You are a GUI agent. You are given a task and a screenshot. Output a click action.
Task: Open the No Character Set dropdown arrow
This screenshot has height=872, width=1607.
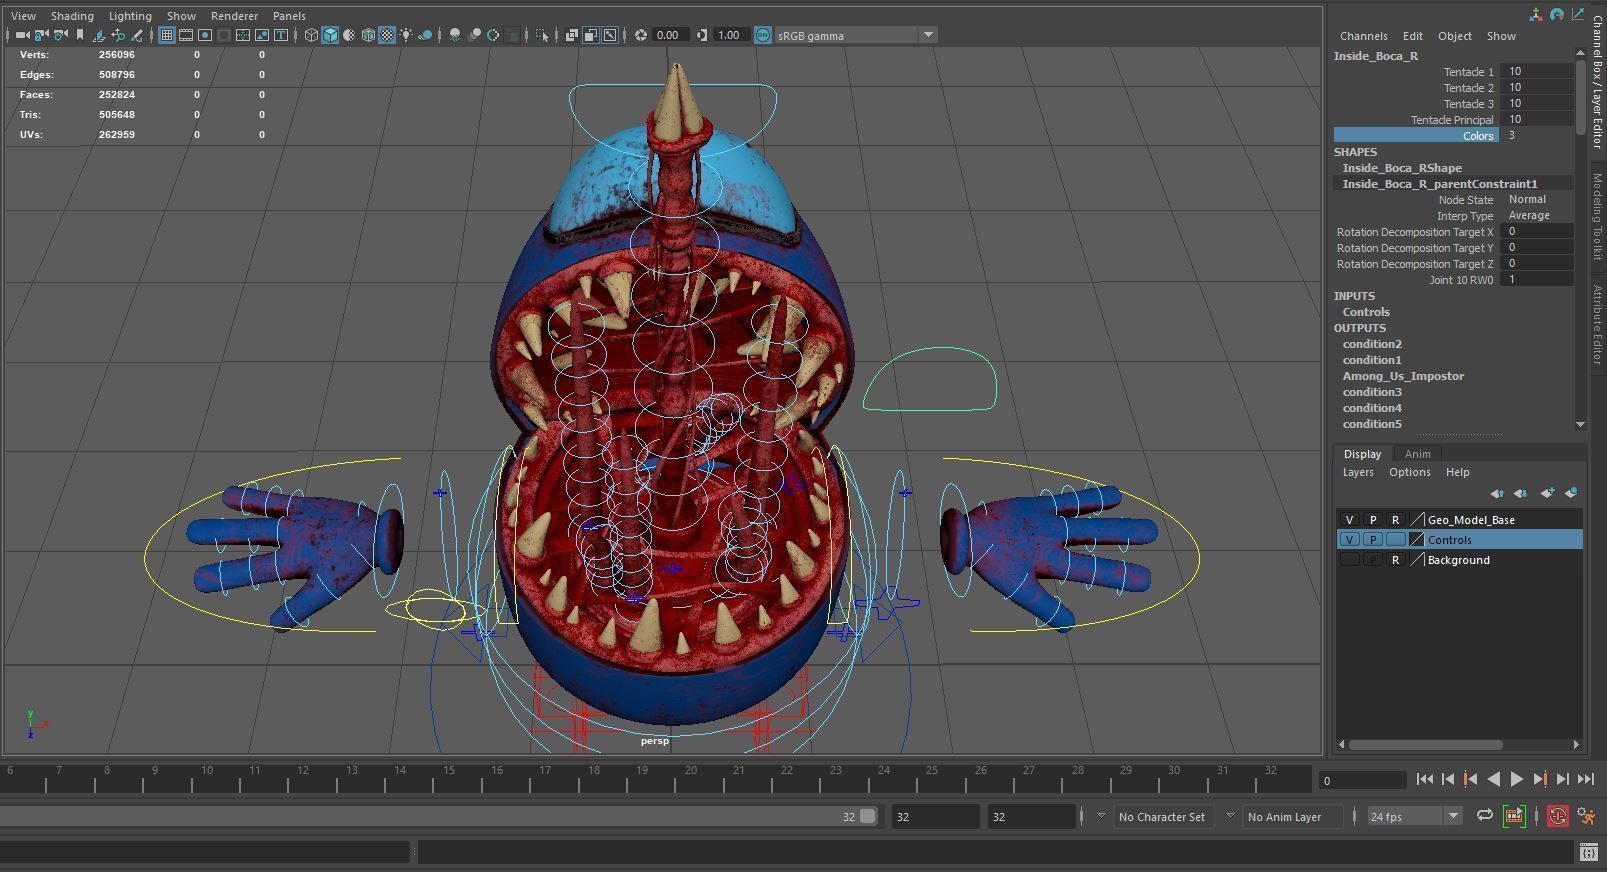(x=1101, y=816)
